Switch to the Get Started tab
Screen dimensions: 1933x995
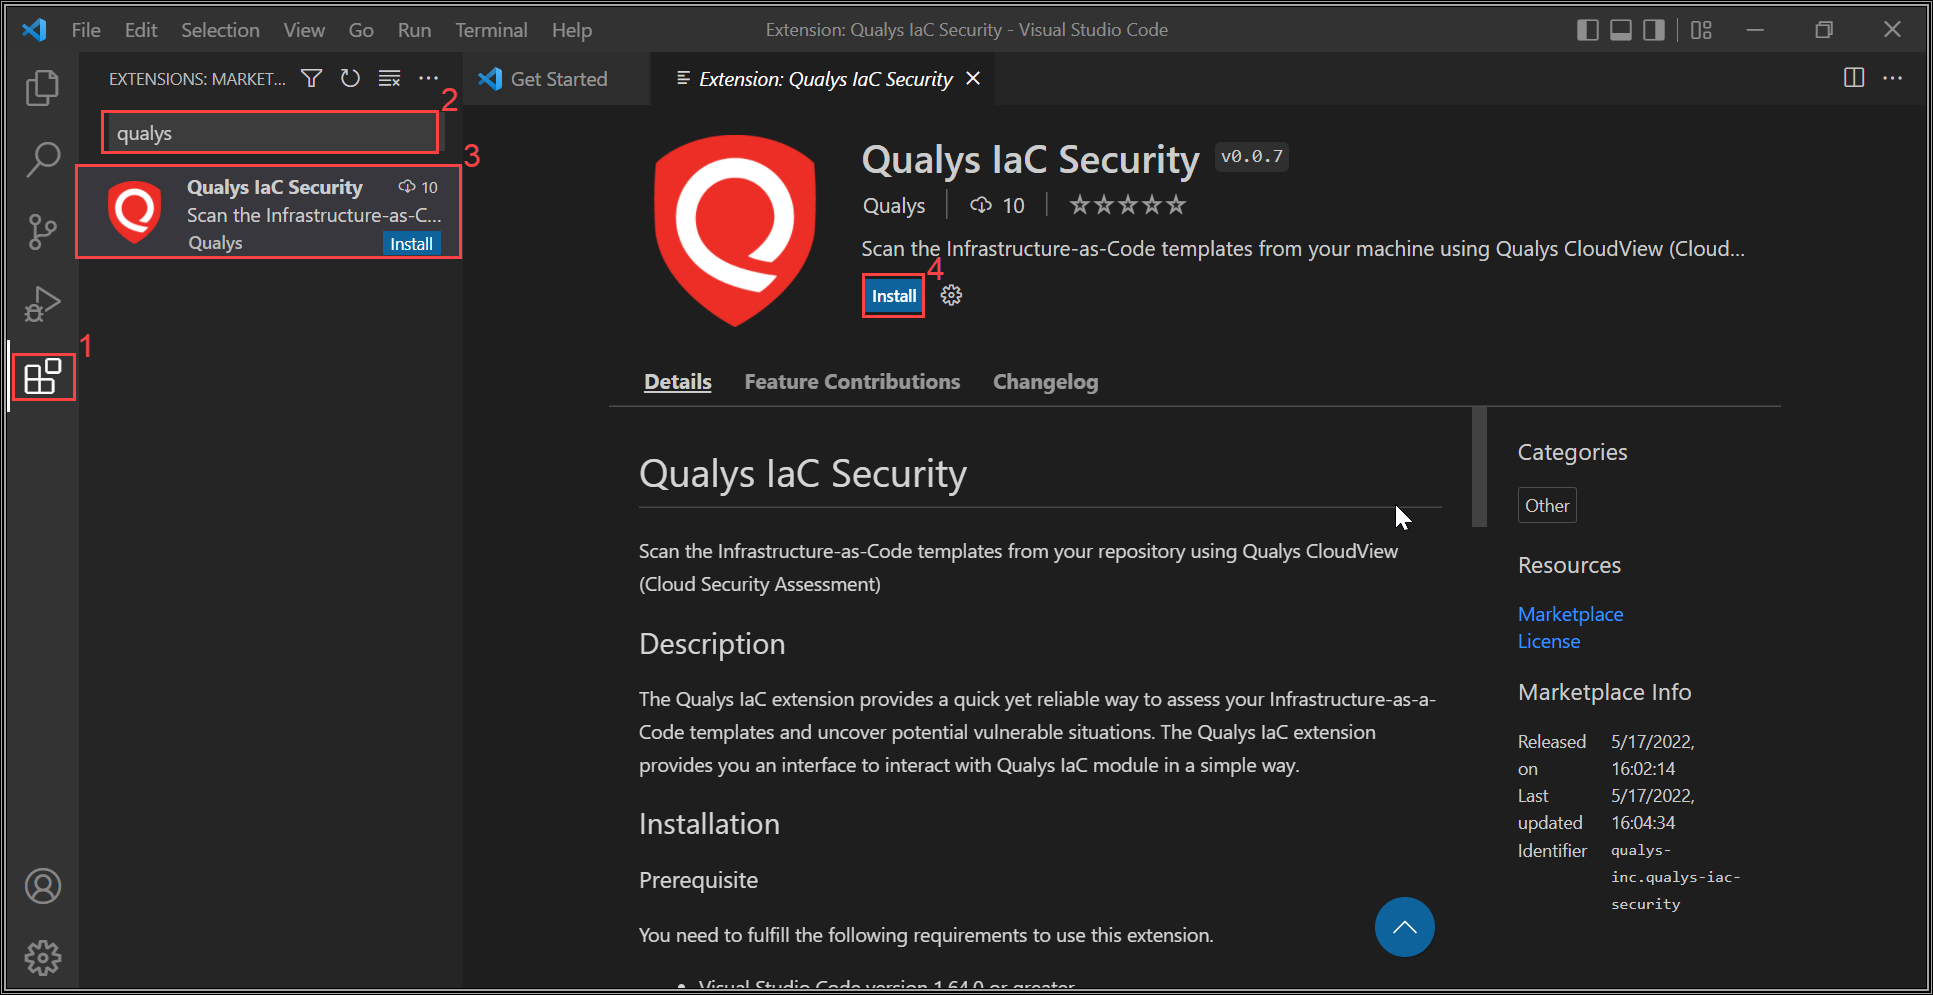coord(557,79)
